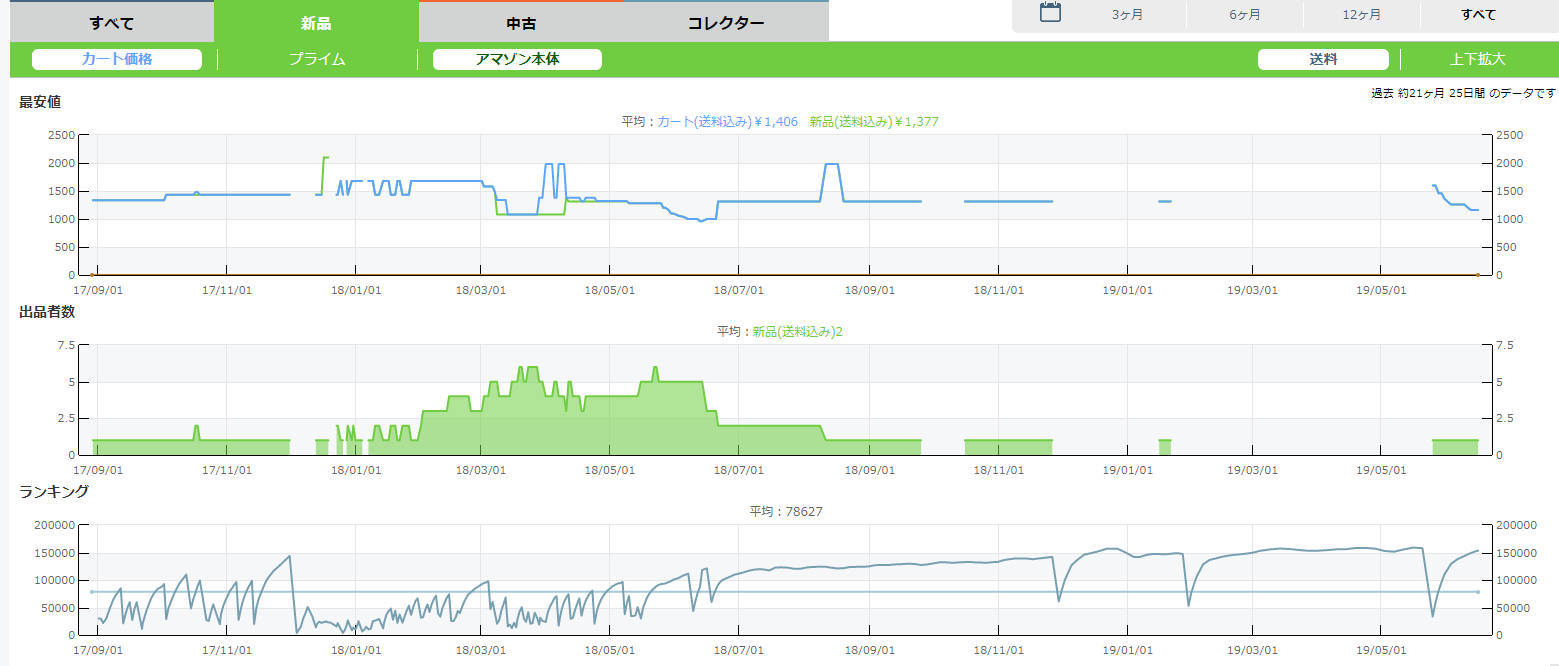Click the 上下拡大 vertical zoom button

click(x=1477, y=59)
